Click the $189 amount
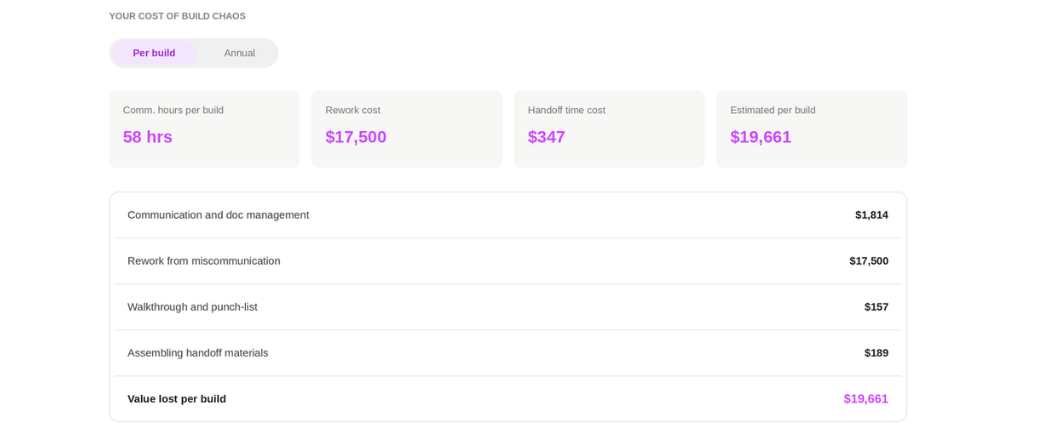Screen dimensions: 1040x440 coord(876,353)
